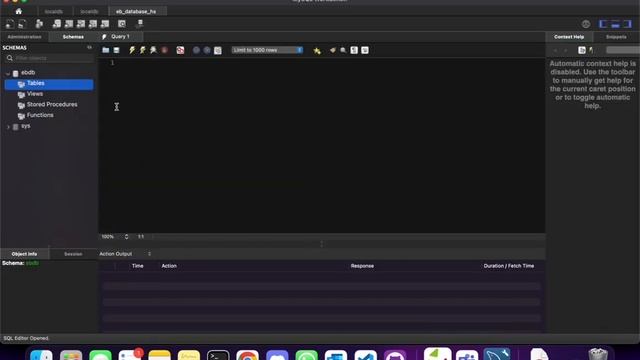The height and width of the screenshot is (360, 640).
Task: Select the Views node under ebdb
Action: 35,94
